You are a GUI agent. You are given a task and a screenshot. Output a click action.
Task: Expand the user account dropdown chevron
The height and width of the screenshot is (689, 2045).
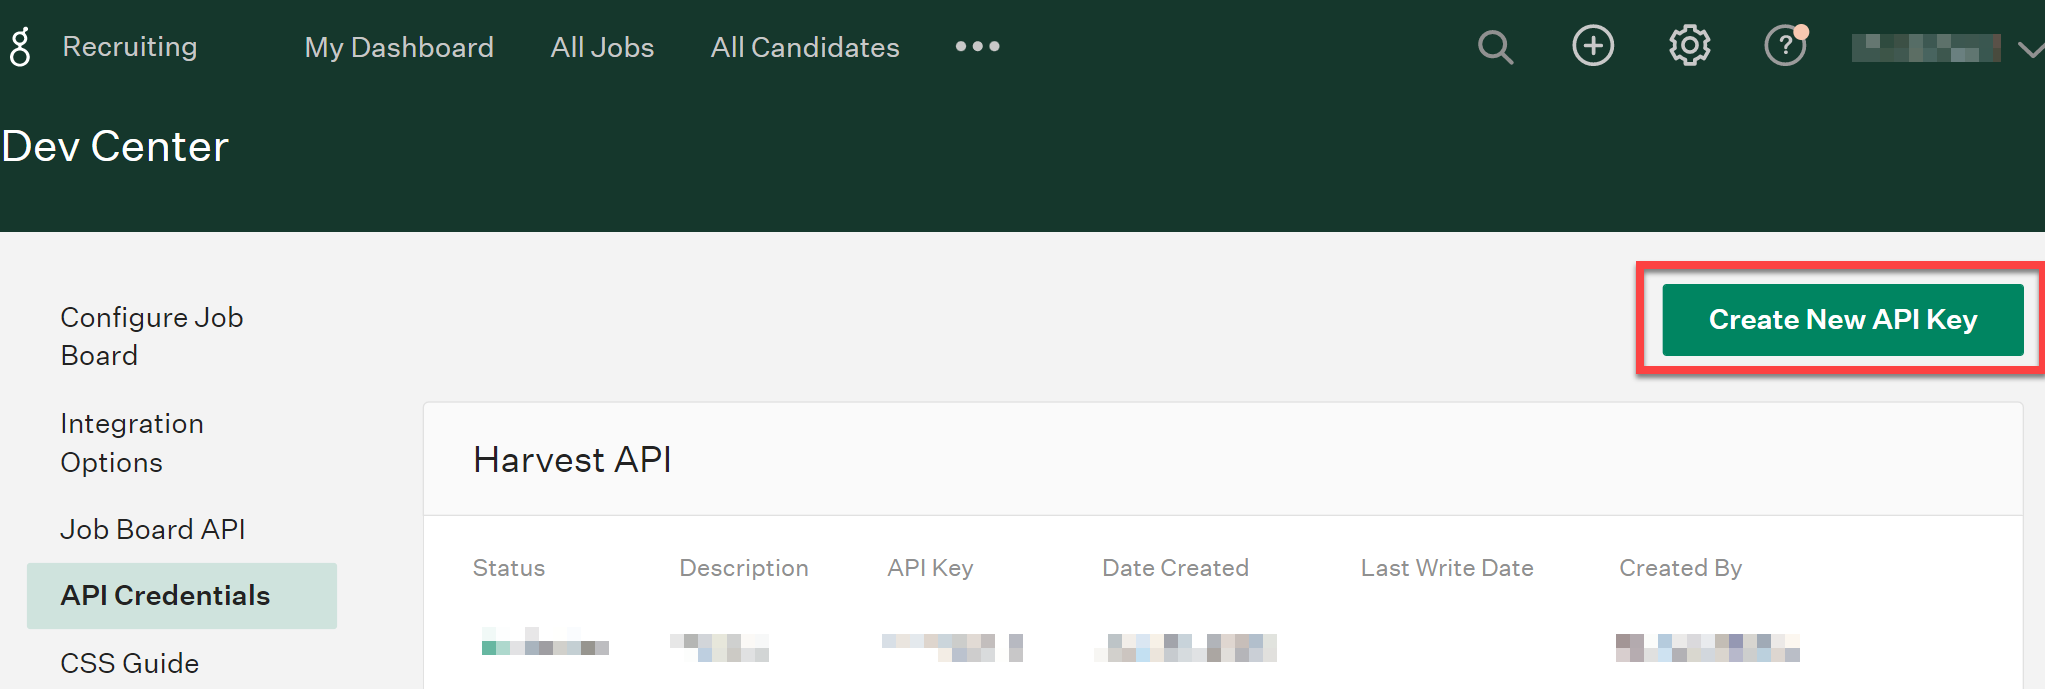2030,49
